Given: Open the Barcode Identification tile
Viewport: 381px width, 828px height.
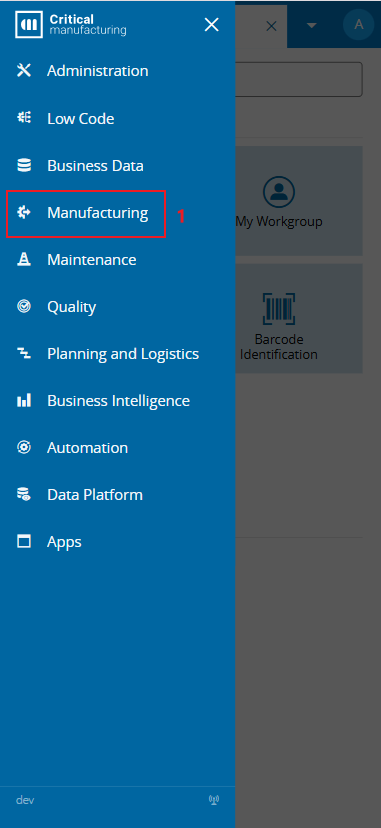Looking at the screenshot, I should (299, 318).
